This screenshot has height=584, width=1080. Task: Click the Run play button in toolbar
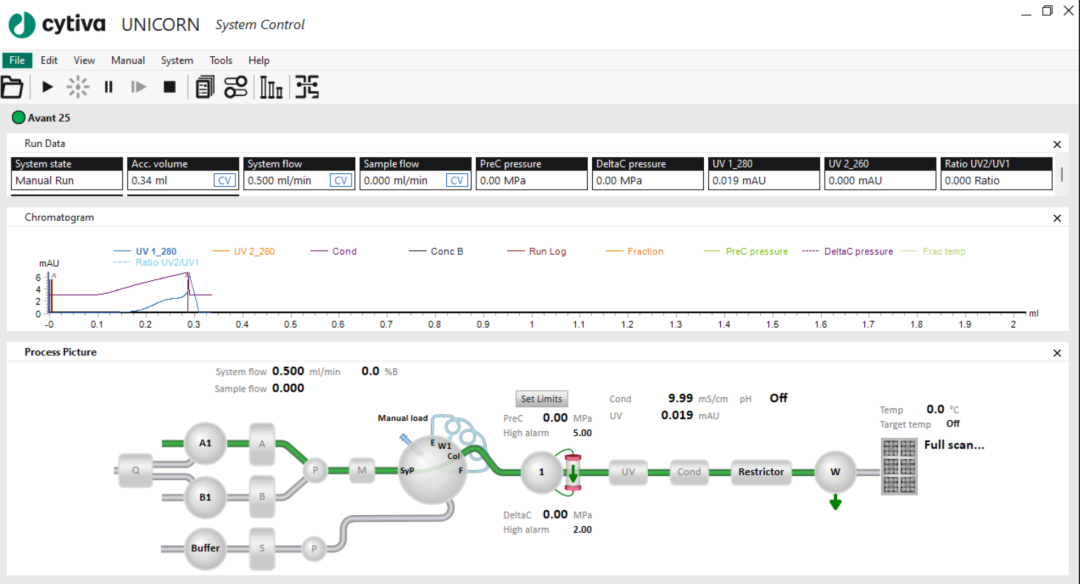pyautogui.click(x=48, y=87)
